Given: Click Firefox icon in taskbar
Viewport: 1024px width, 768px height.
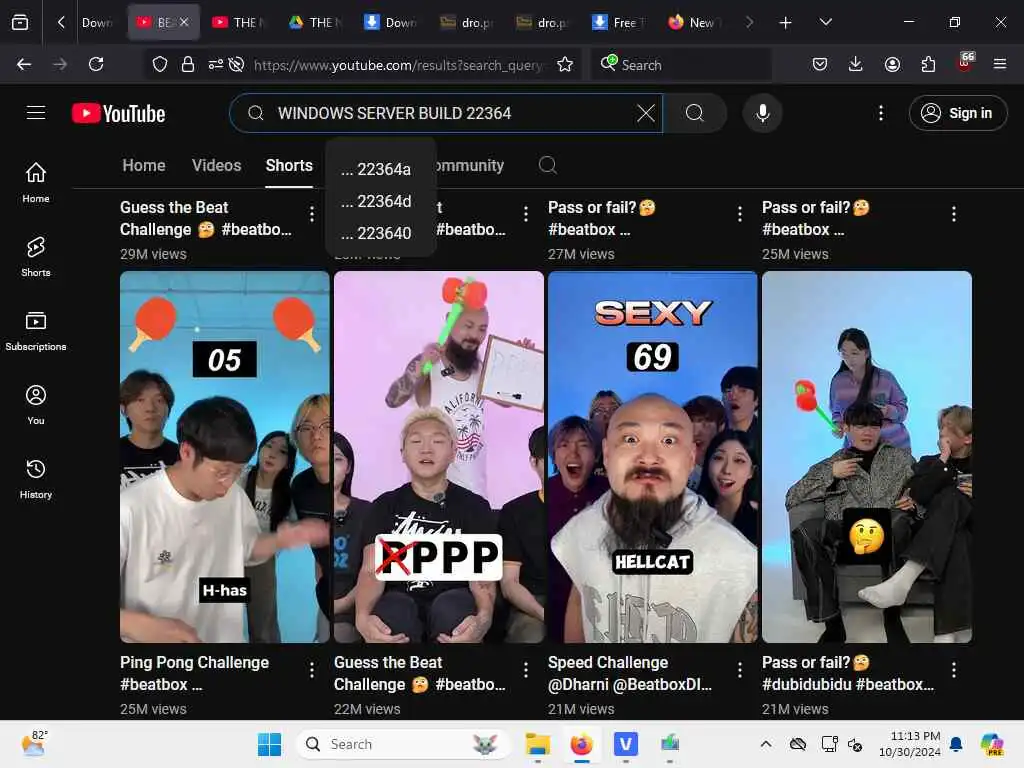Looking at the screenshot, I should point(581,744).
